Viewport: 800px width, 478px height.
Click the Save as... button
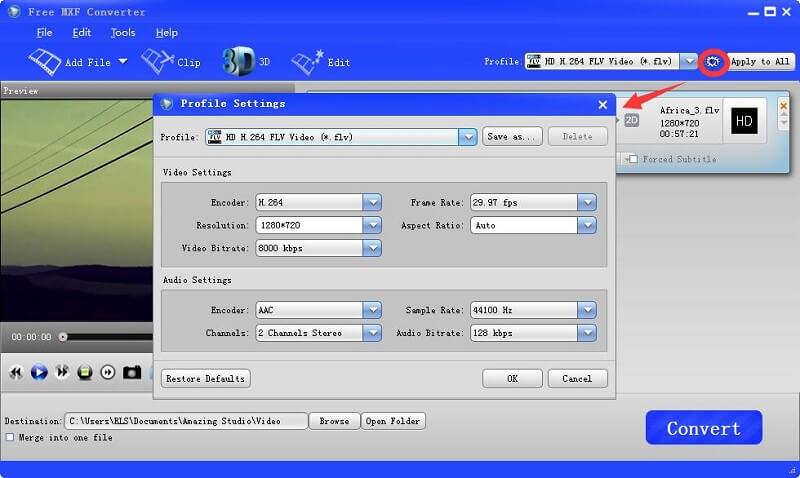pyautogui.click(x=512, y=137)
